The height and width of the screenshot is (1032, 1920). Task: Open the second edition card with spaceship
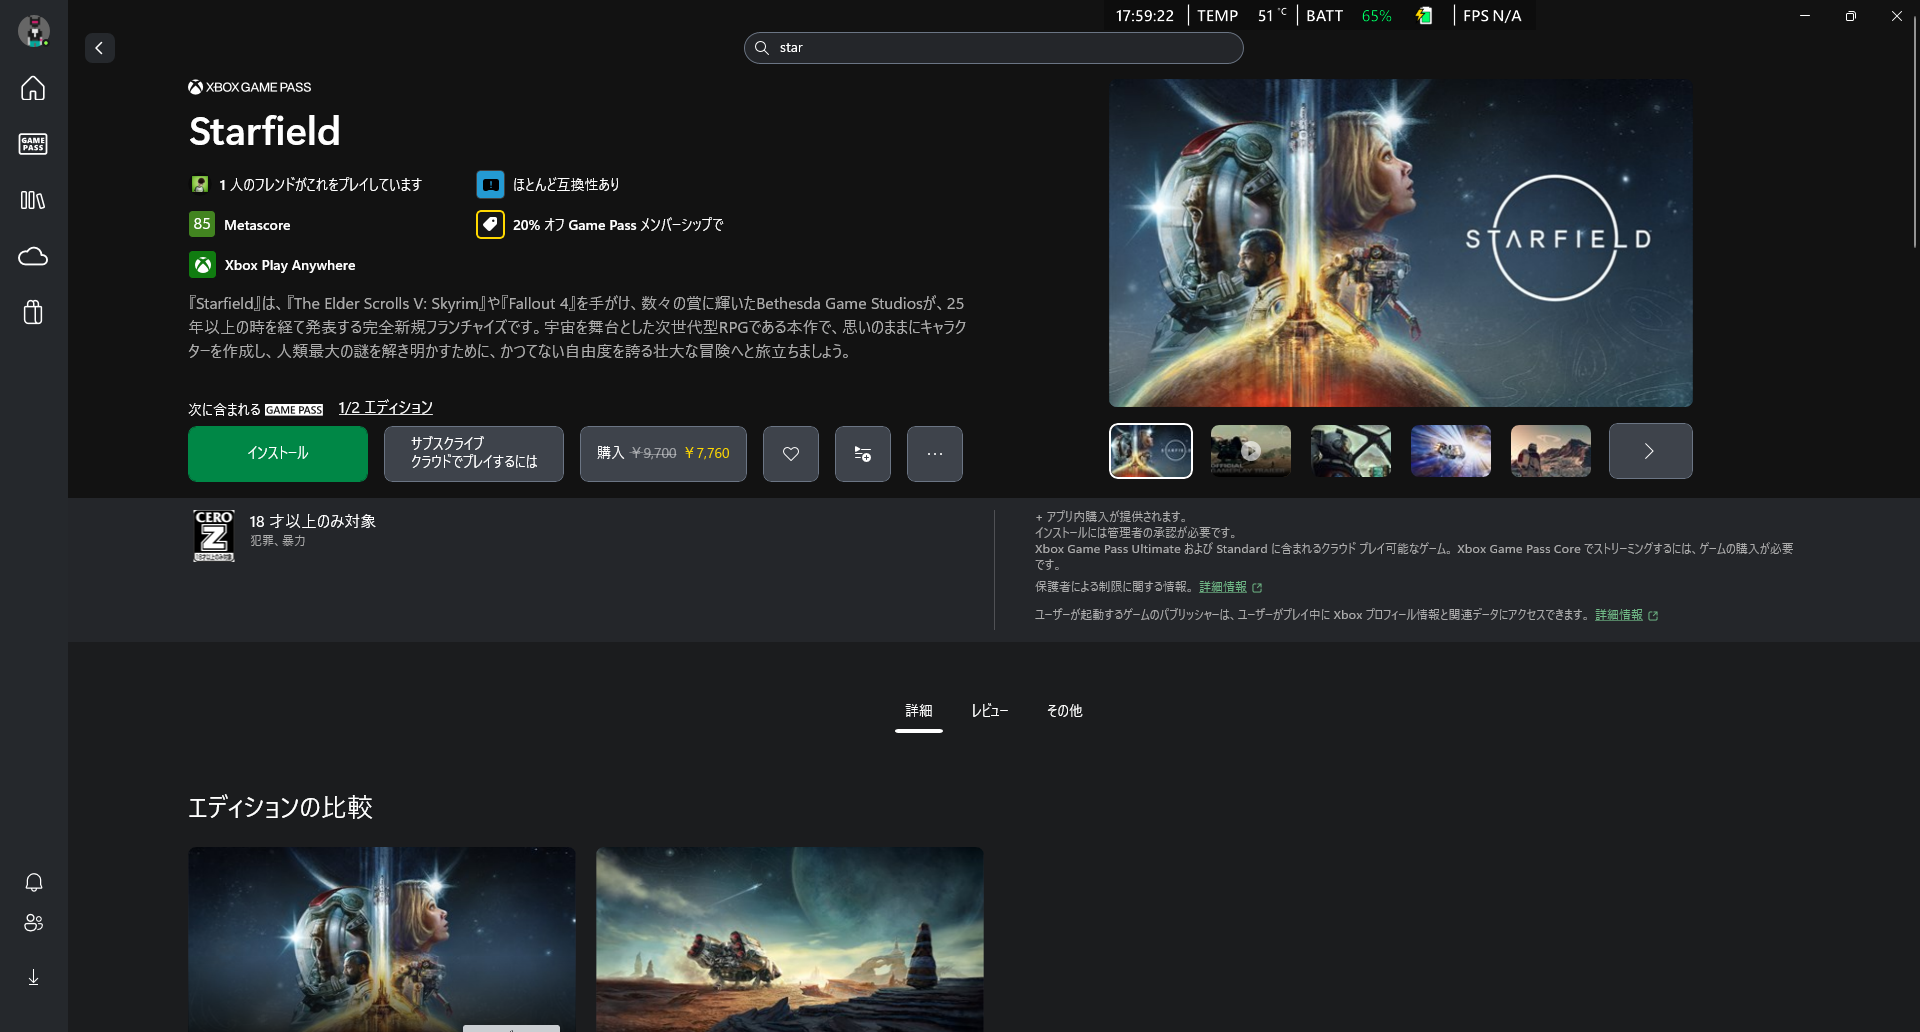790,939
